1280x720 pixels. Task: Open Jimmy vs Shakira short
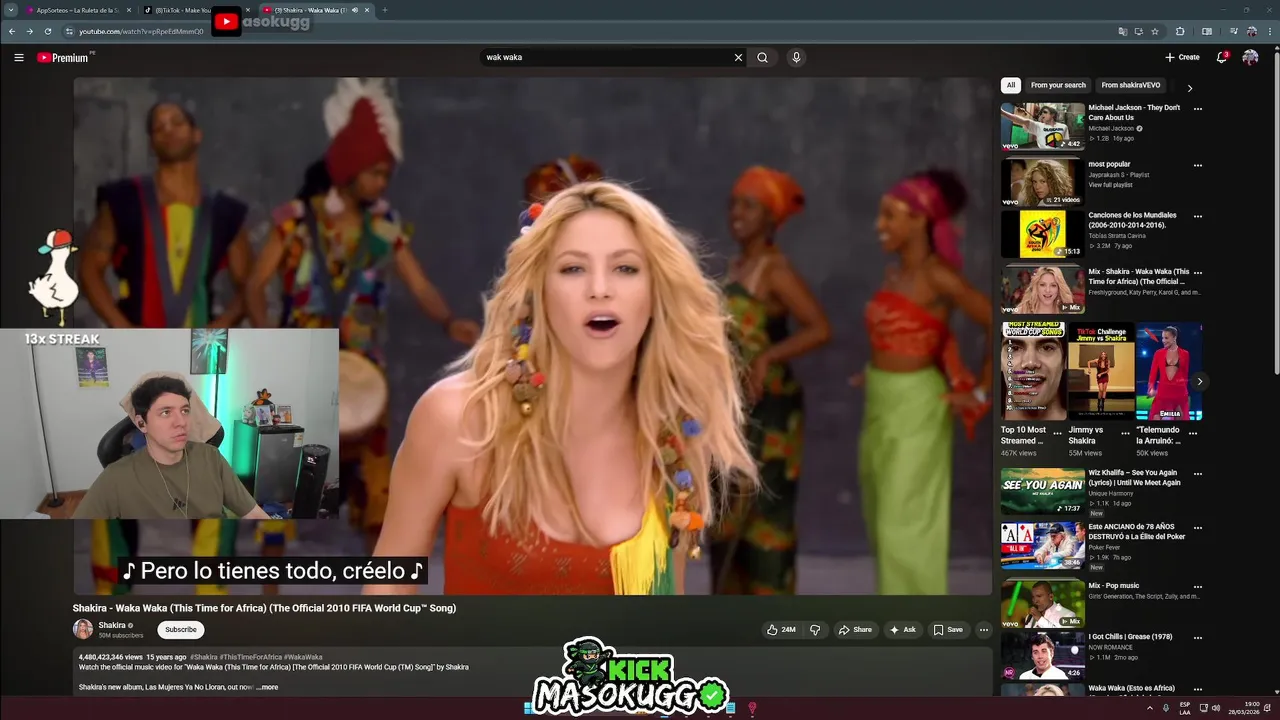(x=1101, y=372)
